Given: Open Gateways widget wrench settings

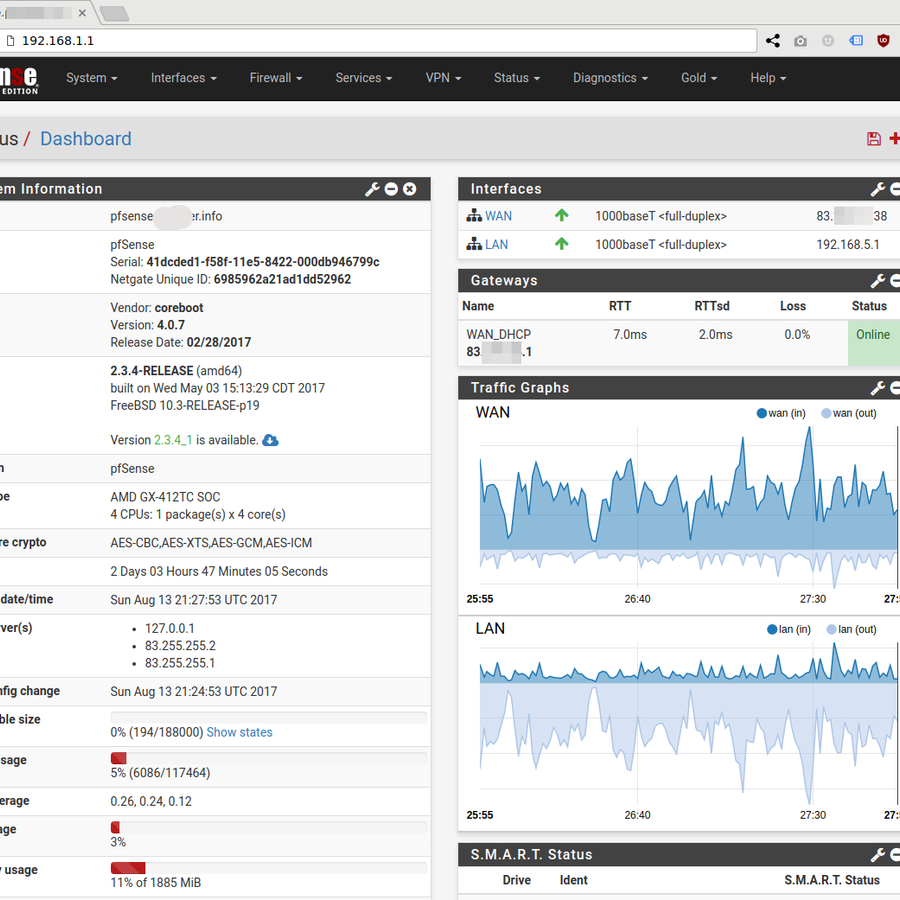Looking at the screenshot, I should (x=878, y=281).
